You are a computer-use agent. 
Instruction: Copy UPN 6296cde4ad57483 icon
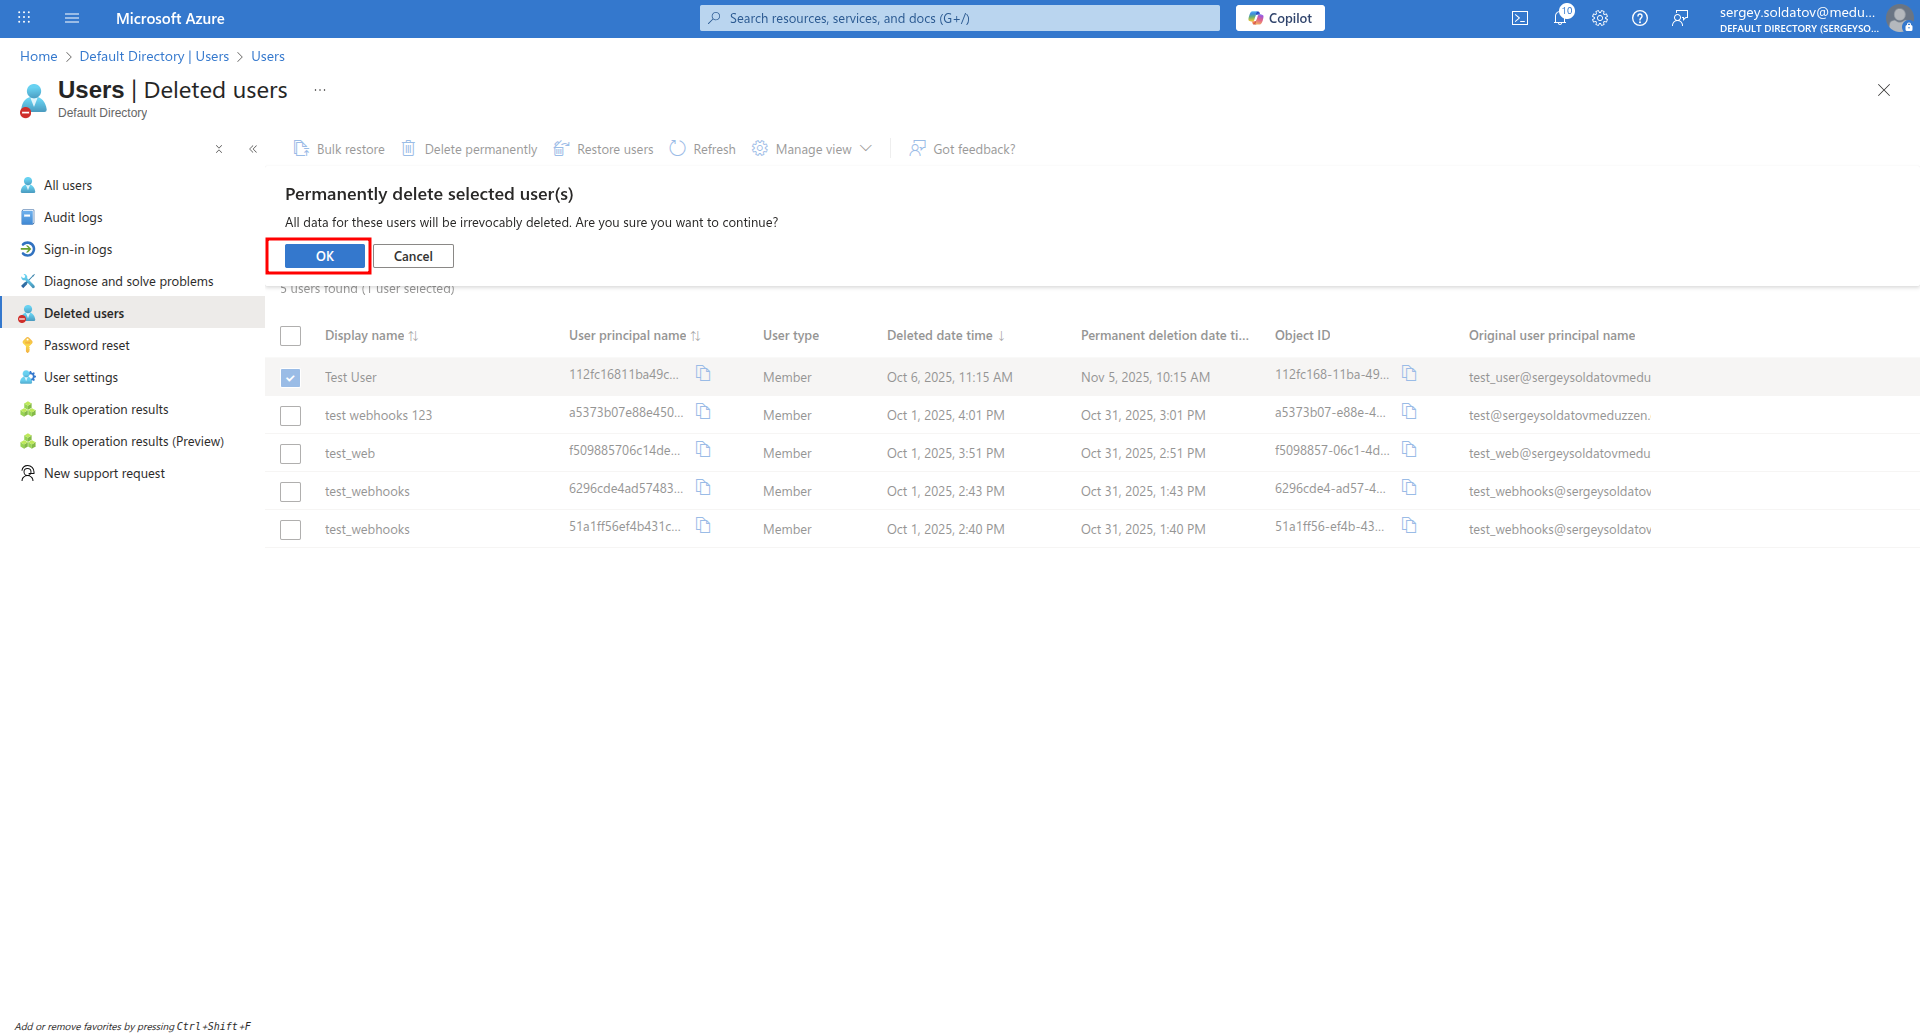[703, 488]
